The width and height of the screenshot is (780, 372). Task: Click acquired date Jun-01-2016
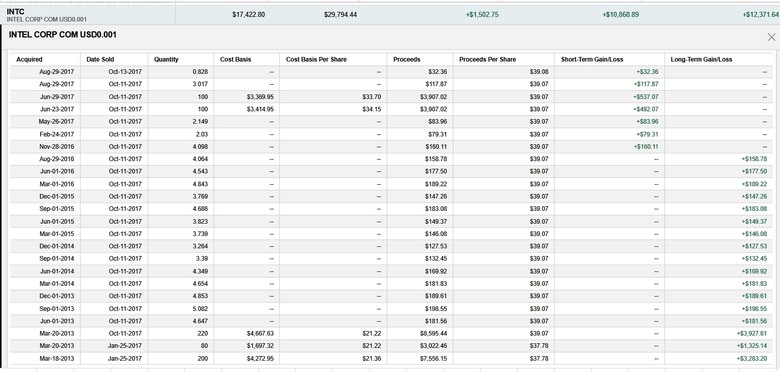coord(56,172)
